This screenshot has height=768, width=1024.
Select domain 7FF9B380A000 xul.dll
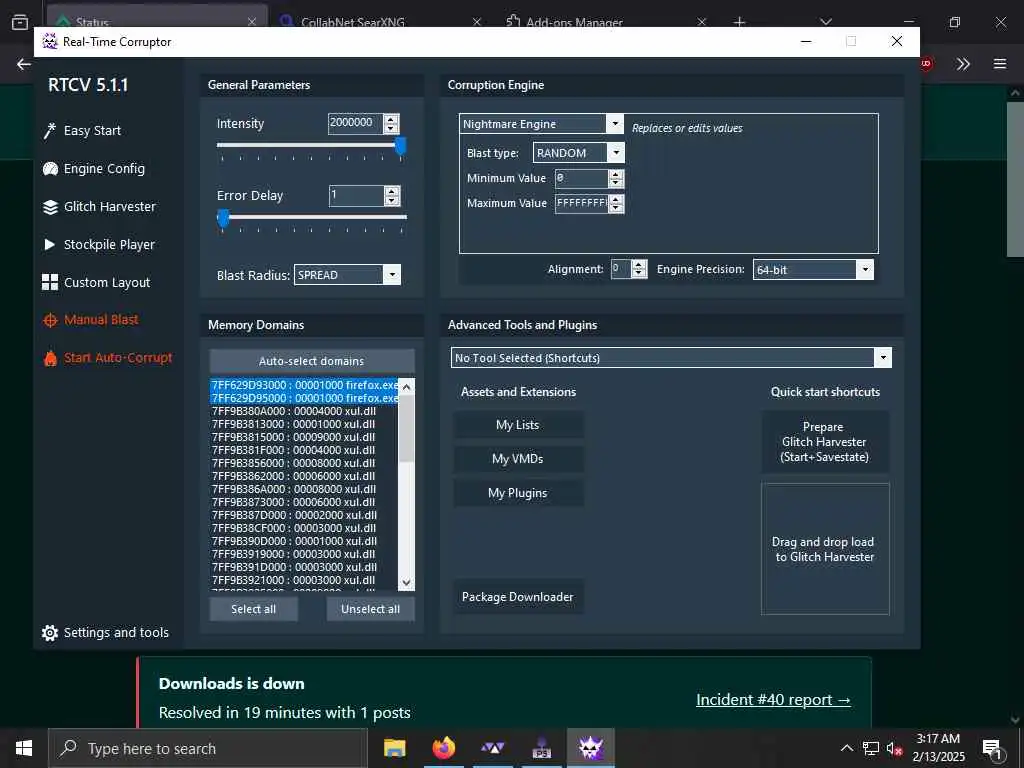click(x=304, y=411)
